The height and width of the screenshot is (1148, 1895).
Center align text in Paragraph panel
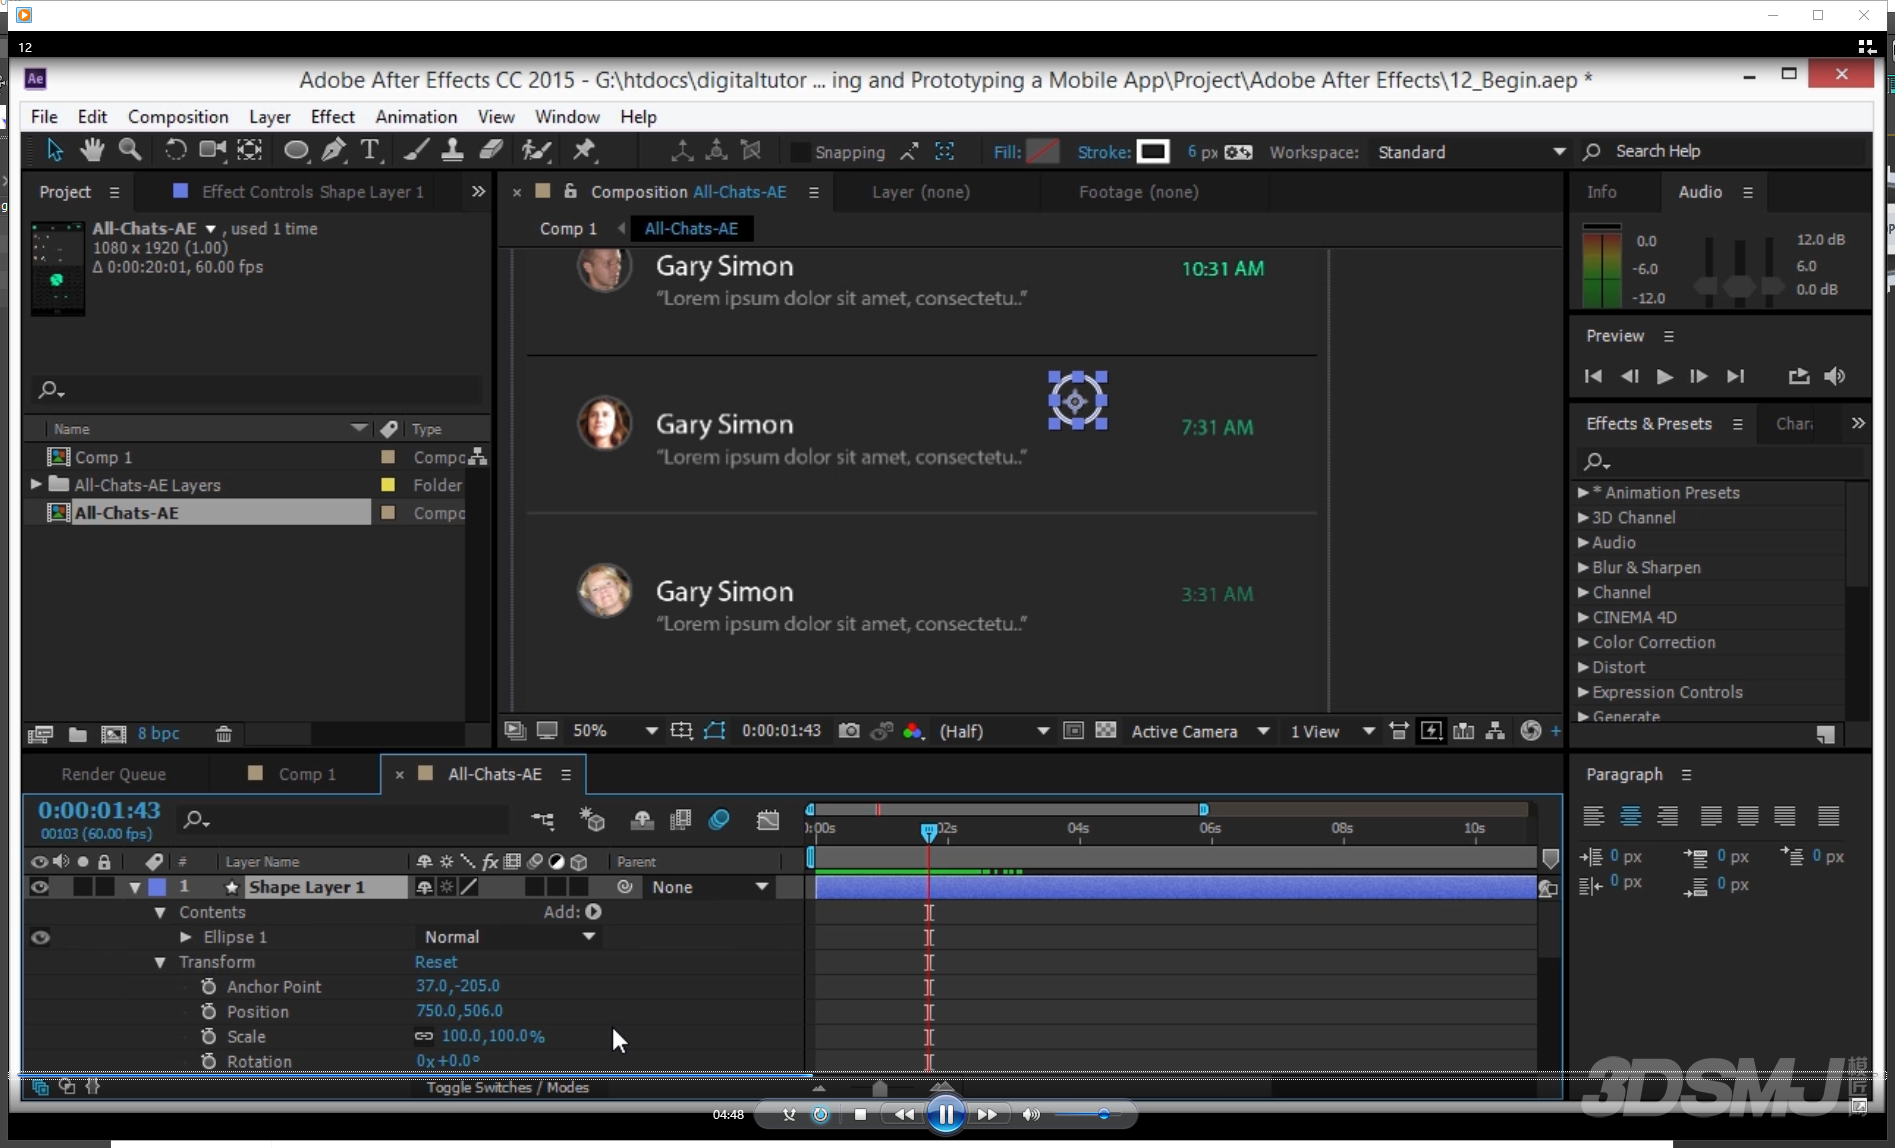[x=1630, y=816]
